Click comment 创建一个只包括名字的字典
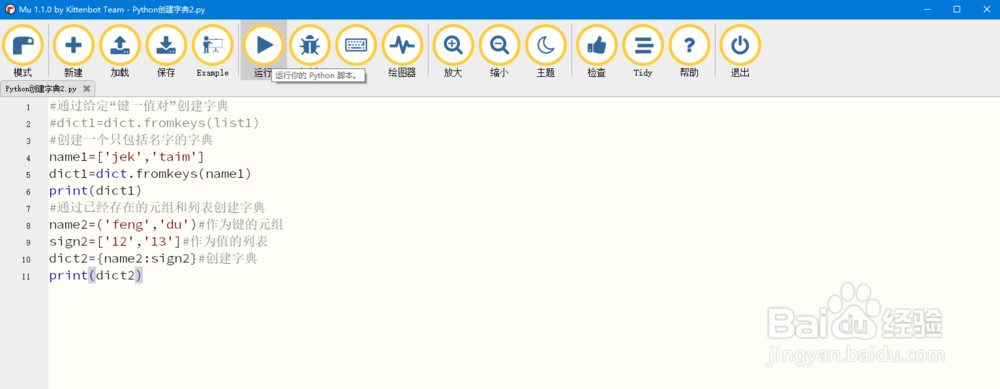 point(131,140)
